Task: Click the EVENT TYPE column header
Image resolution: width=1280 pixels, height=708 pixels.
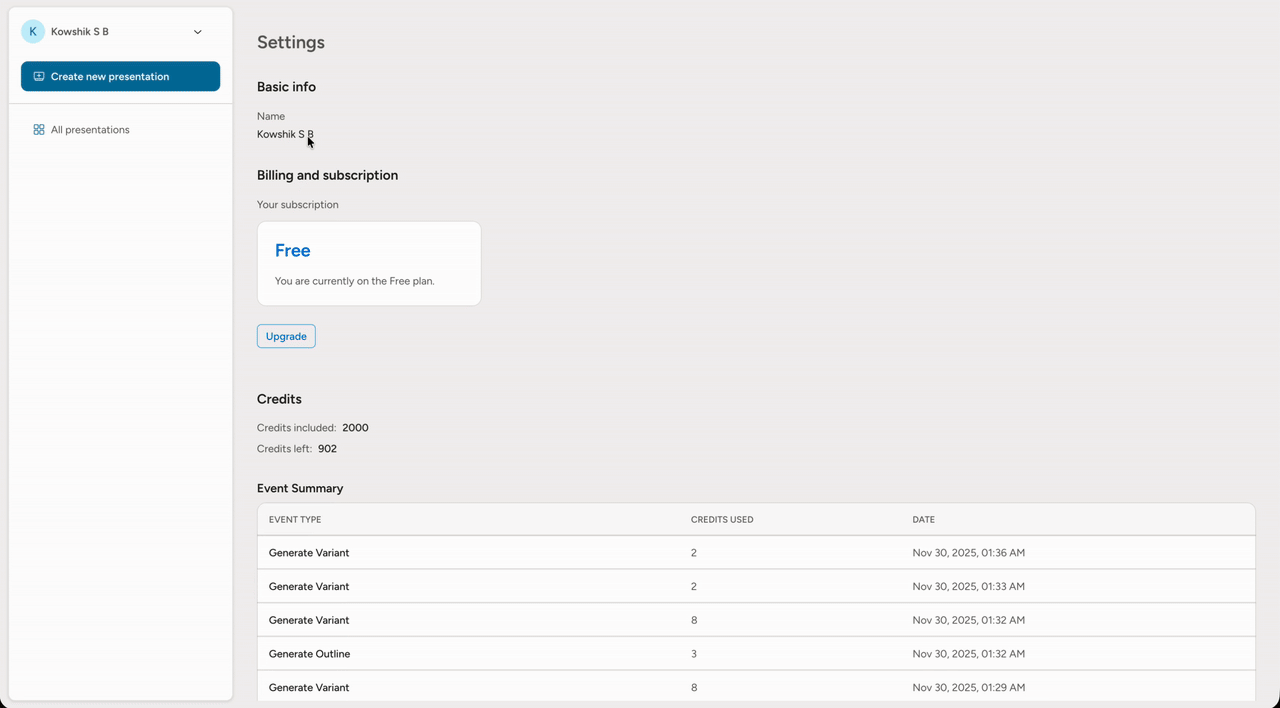Action: pyautogui.click(x=295, y=520)
